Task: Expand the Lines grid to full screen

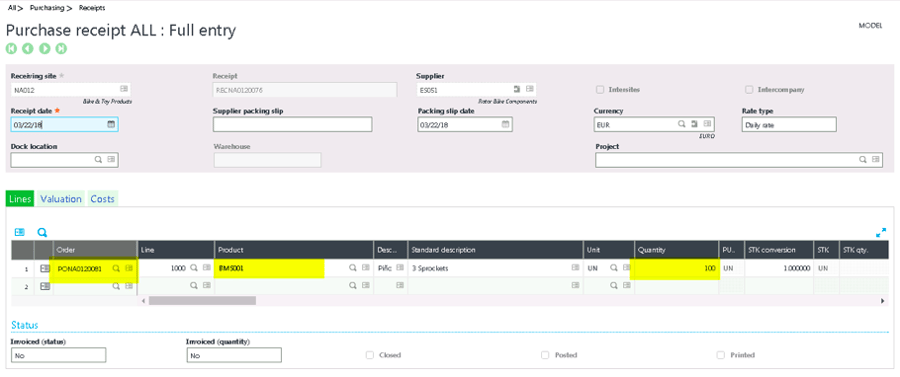Action: [881, 233]
